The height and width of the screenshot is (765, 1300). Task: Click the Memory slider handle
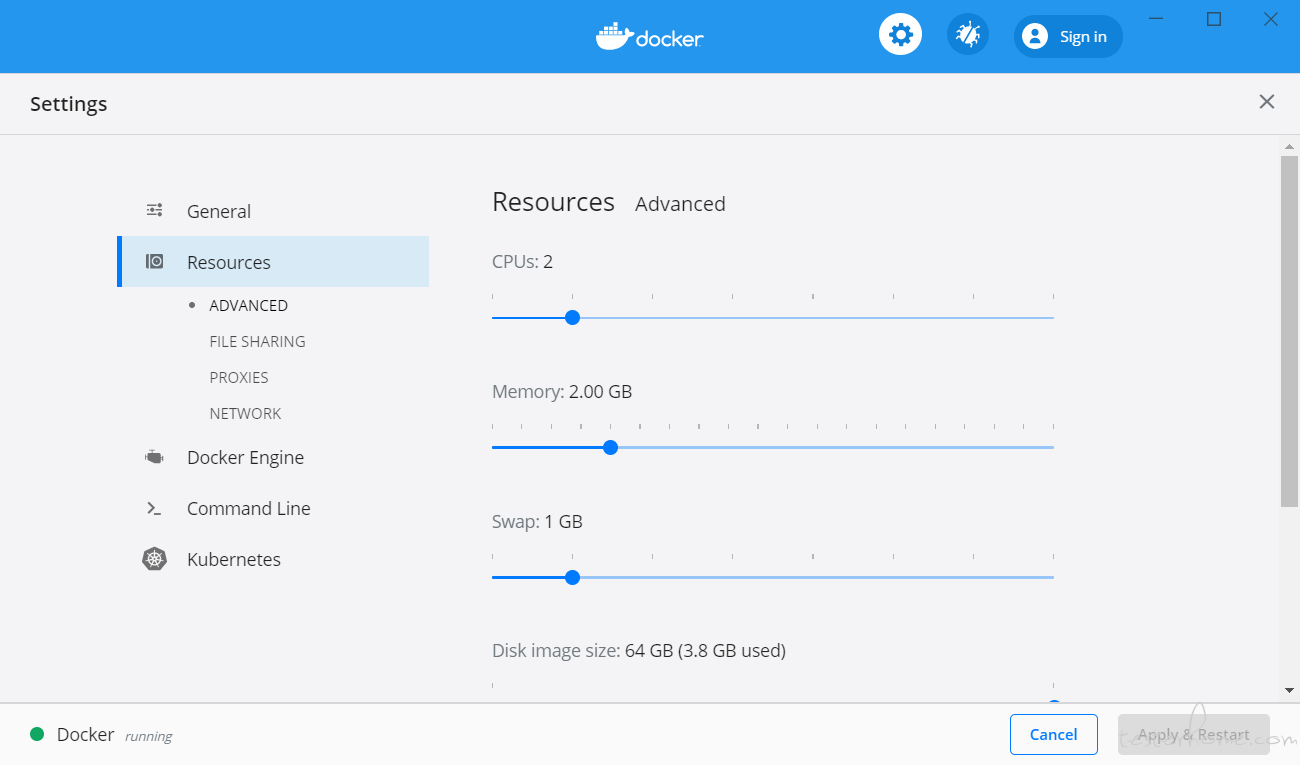[611, 447]
